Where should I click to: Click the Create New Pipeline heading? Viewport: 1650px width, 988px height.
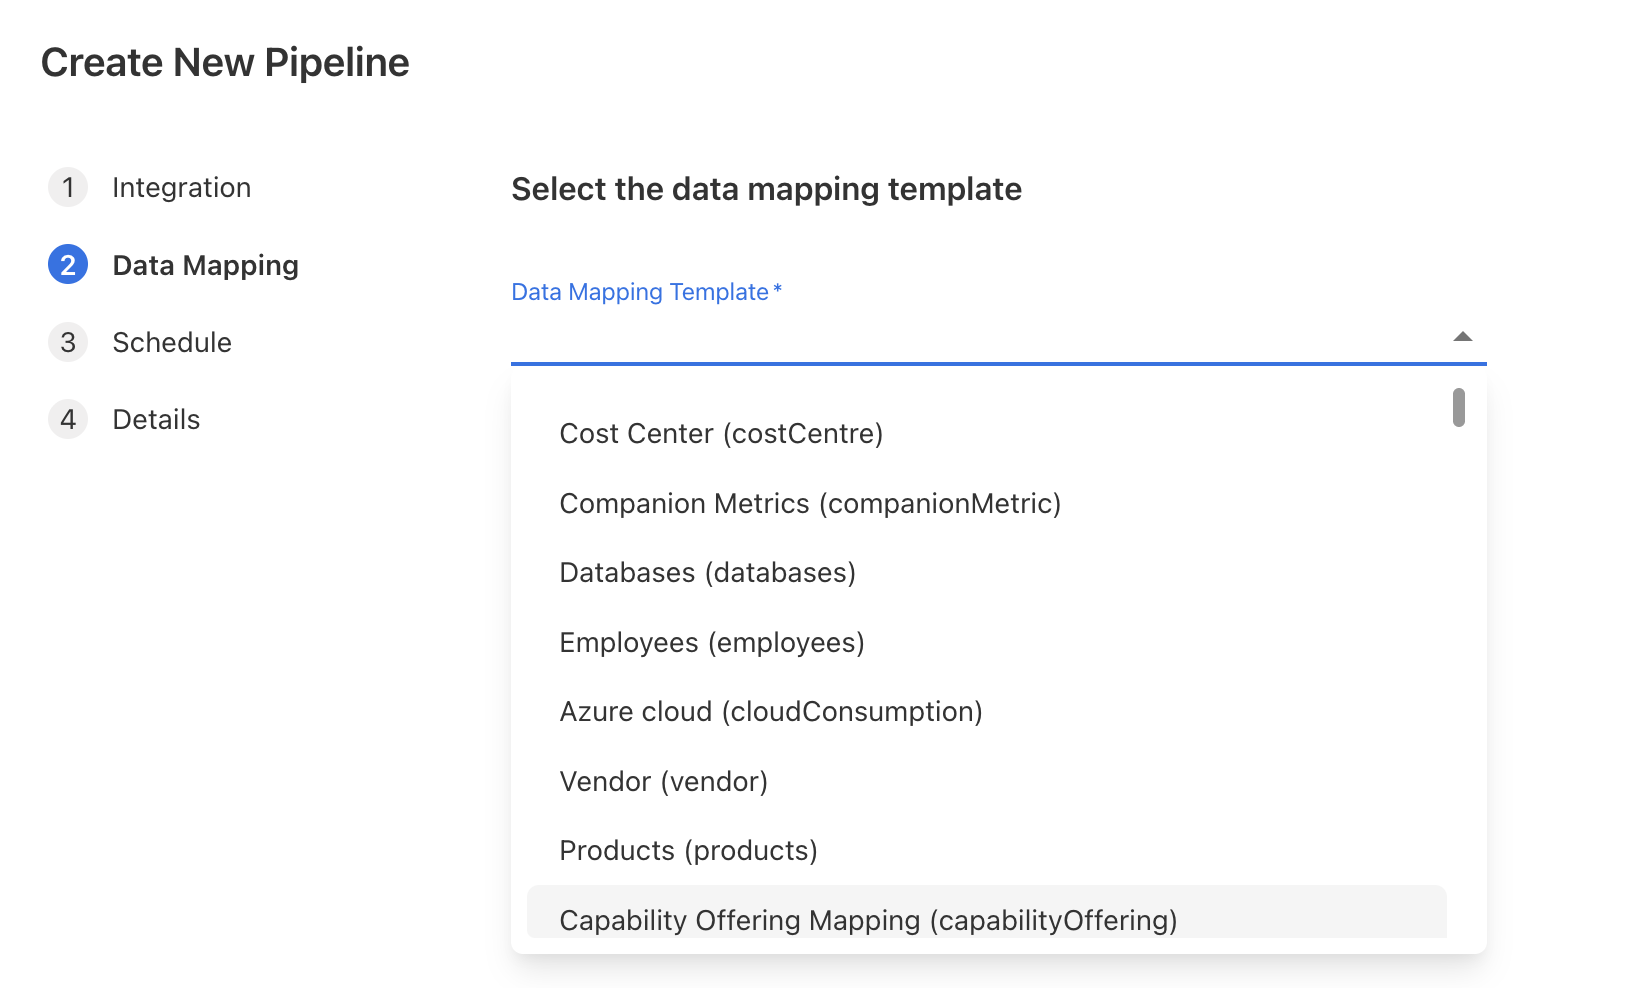tap(224, 62)
